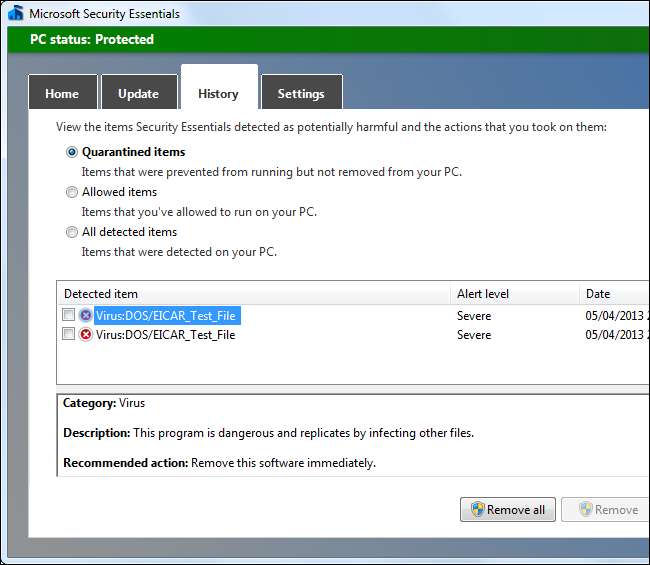The height and width of the screenshot is (565, 650).
Task: Switch to All detected items option
Action: [71, 232]
